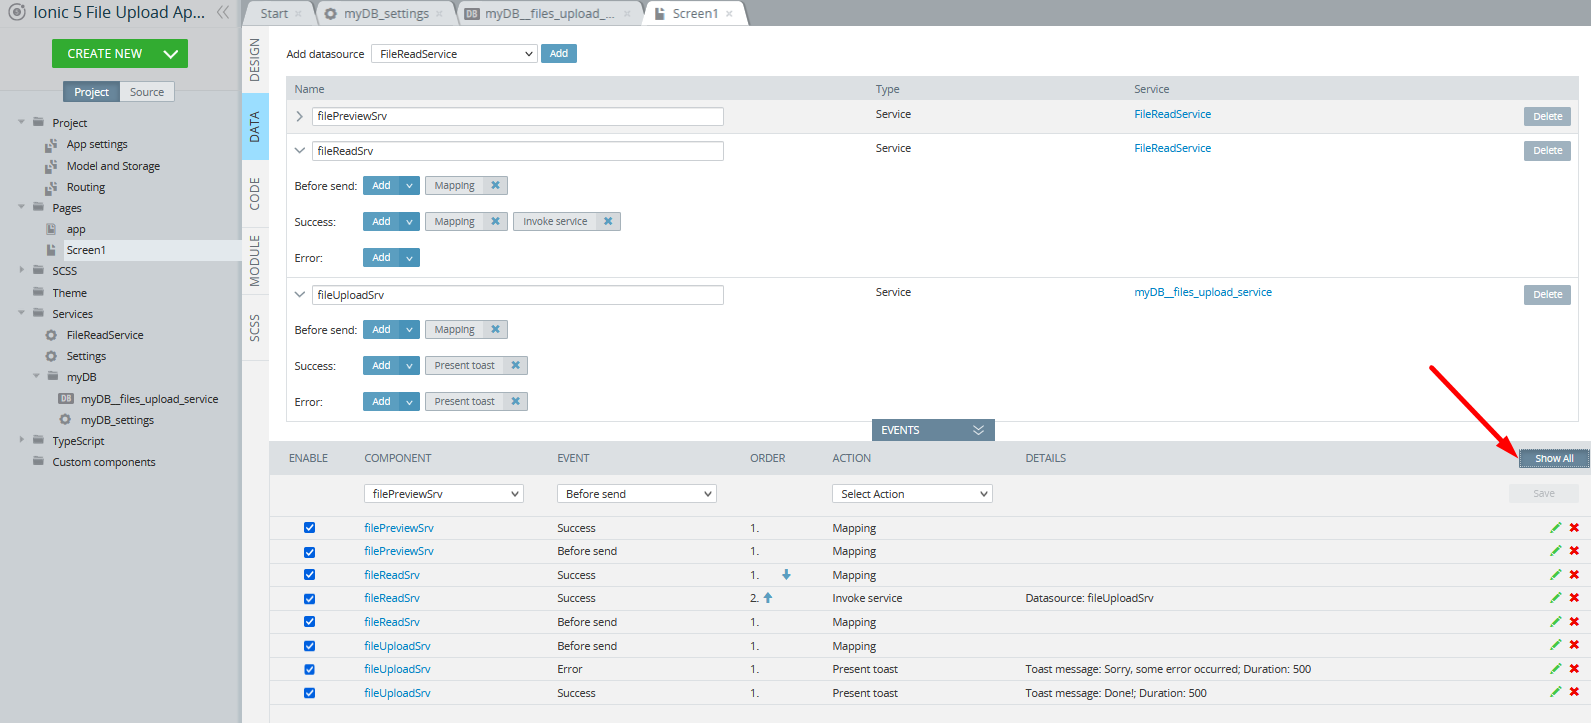Remove fileUploadSrv Before send Mapping chip
The width and height of the screenshot is (1591, 723).
click(x=495, y=329)
